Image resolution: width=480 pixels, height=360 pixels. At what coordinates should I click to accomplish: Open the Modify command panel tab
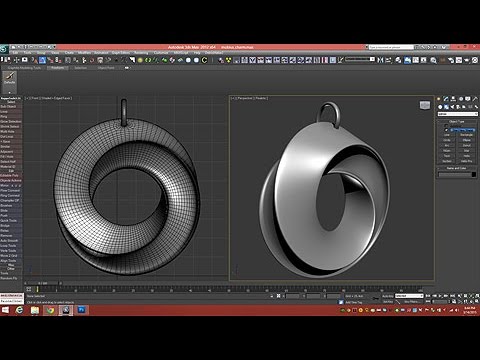tap(446, 99)
